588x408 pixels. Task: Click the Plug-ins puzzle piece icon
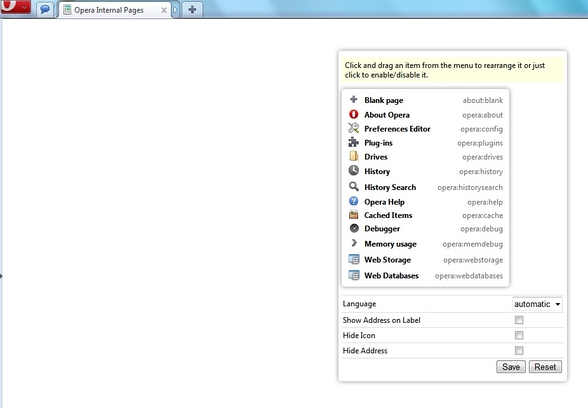click(353, 142)
